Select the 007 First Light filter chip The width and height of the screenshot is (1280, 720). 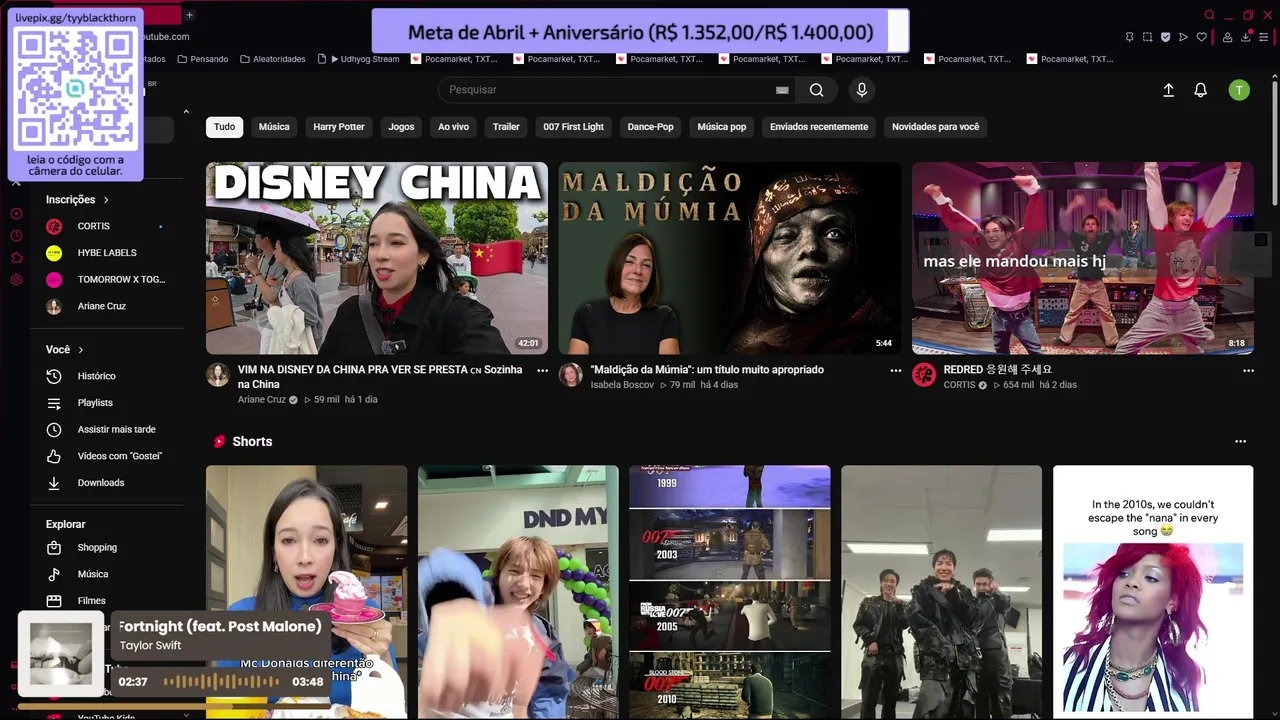[574, 127]
